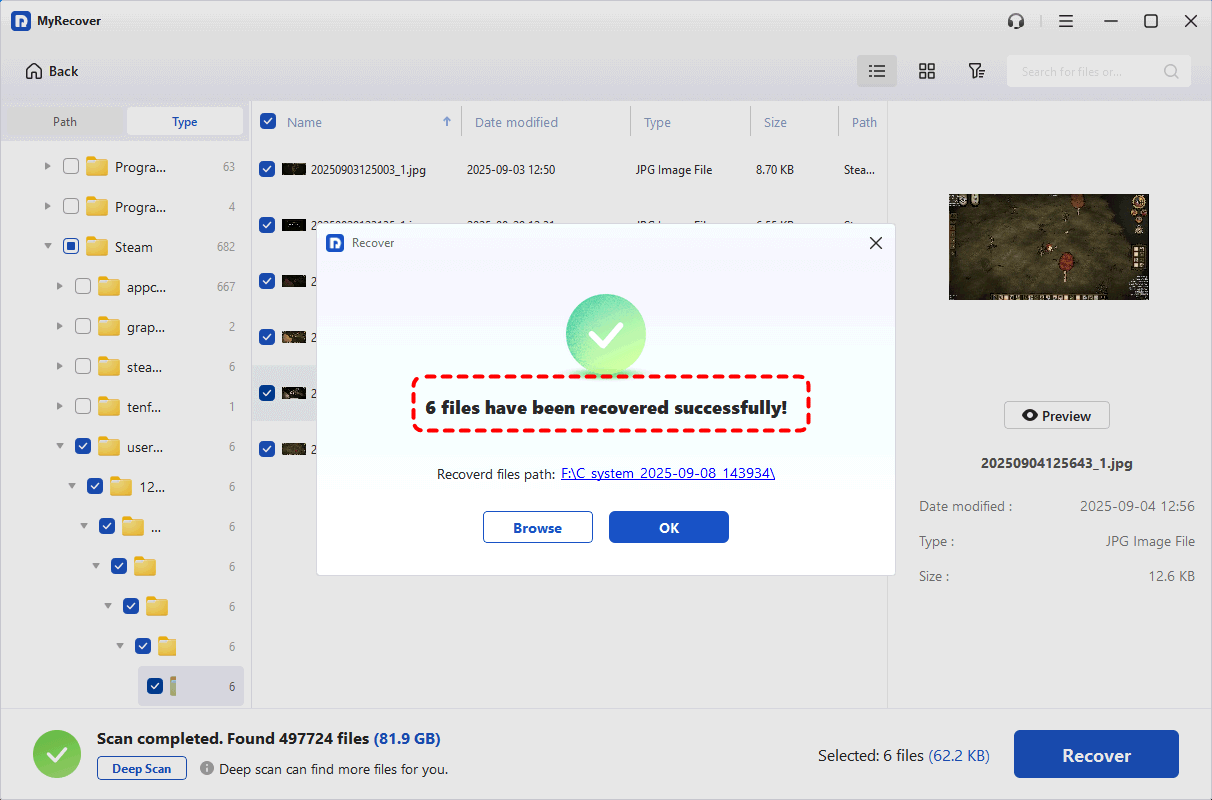Click the big Recover button
The width and height of the screenshot is (1212, 800).
point(1096,754)
